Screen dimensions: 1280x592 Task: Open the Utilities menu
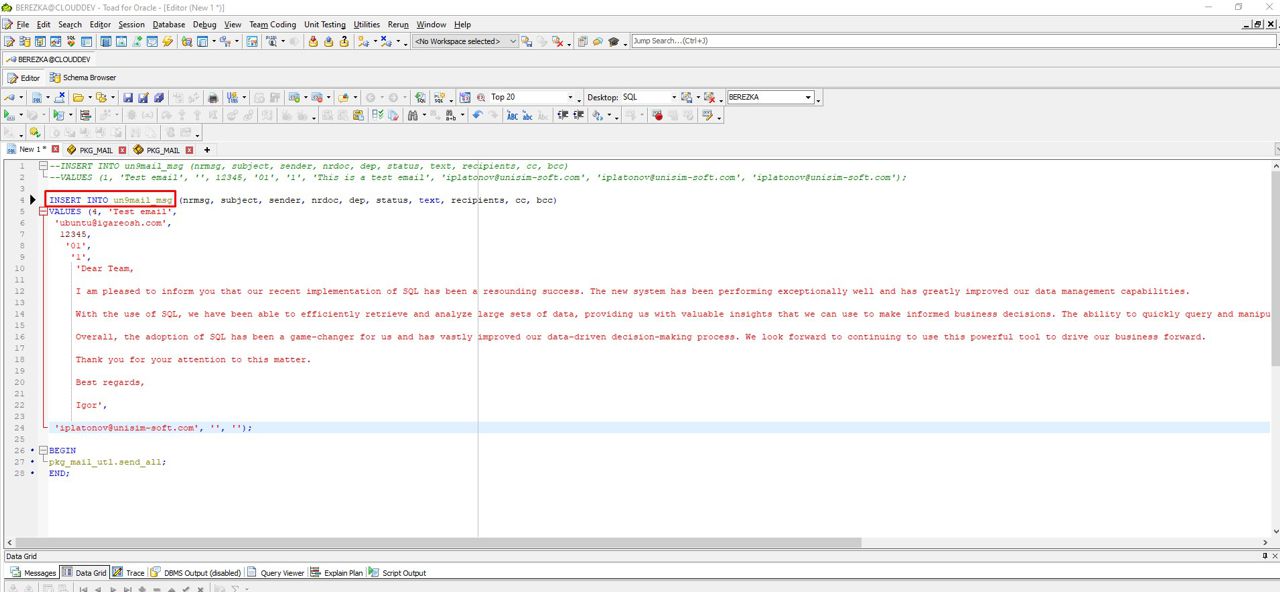tap(367, 24)
